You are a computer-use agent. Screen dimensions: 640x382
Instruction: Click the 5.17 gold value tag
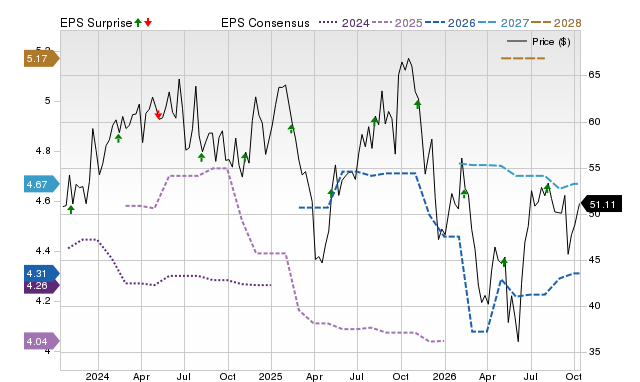point(41,59)
